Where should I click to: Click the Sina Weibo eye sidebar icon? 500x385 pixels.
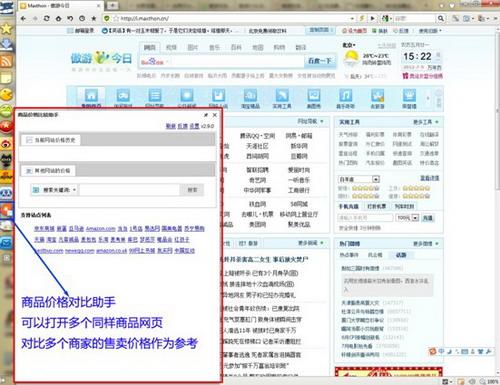point(6,144)
